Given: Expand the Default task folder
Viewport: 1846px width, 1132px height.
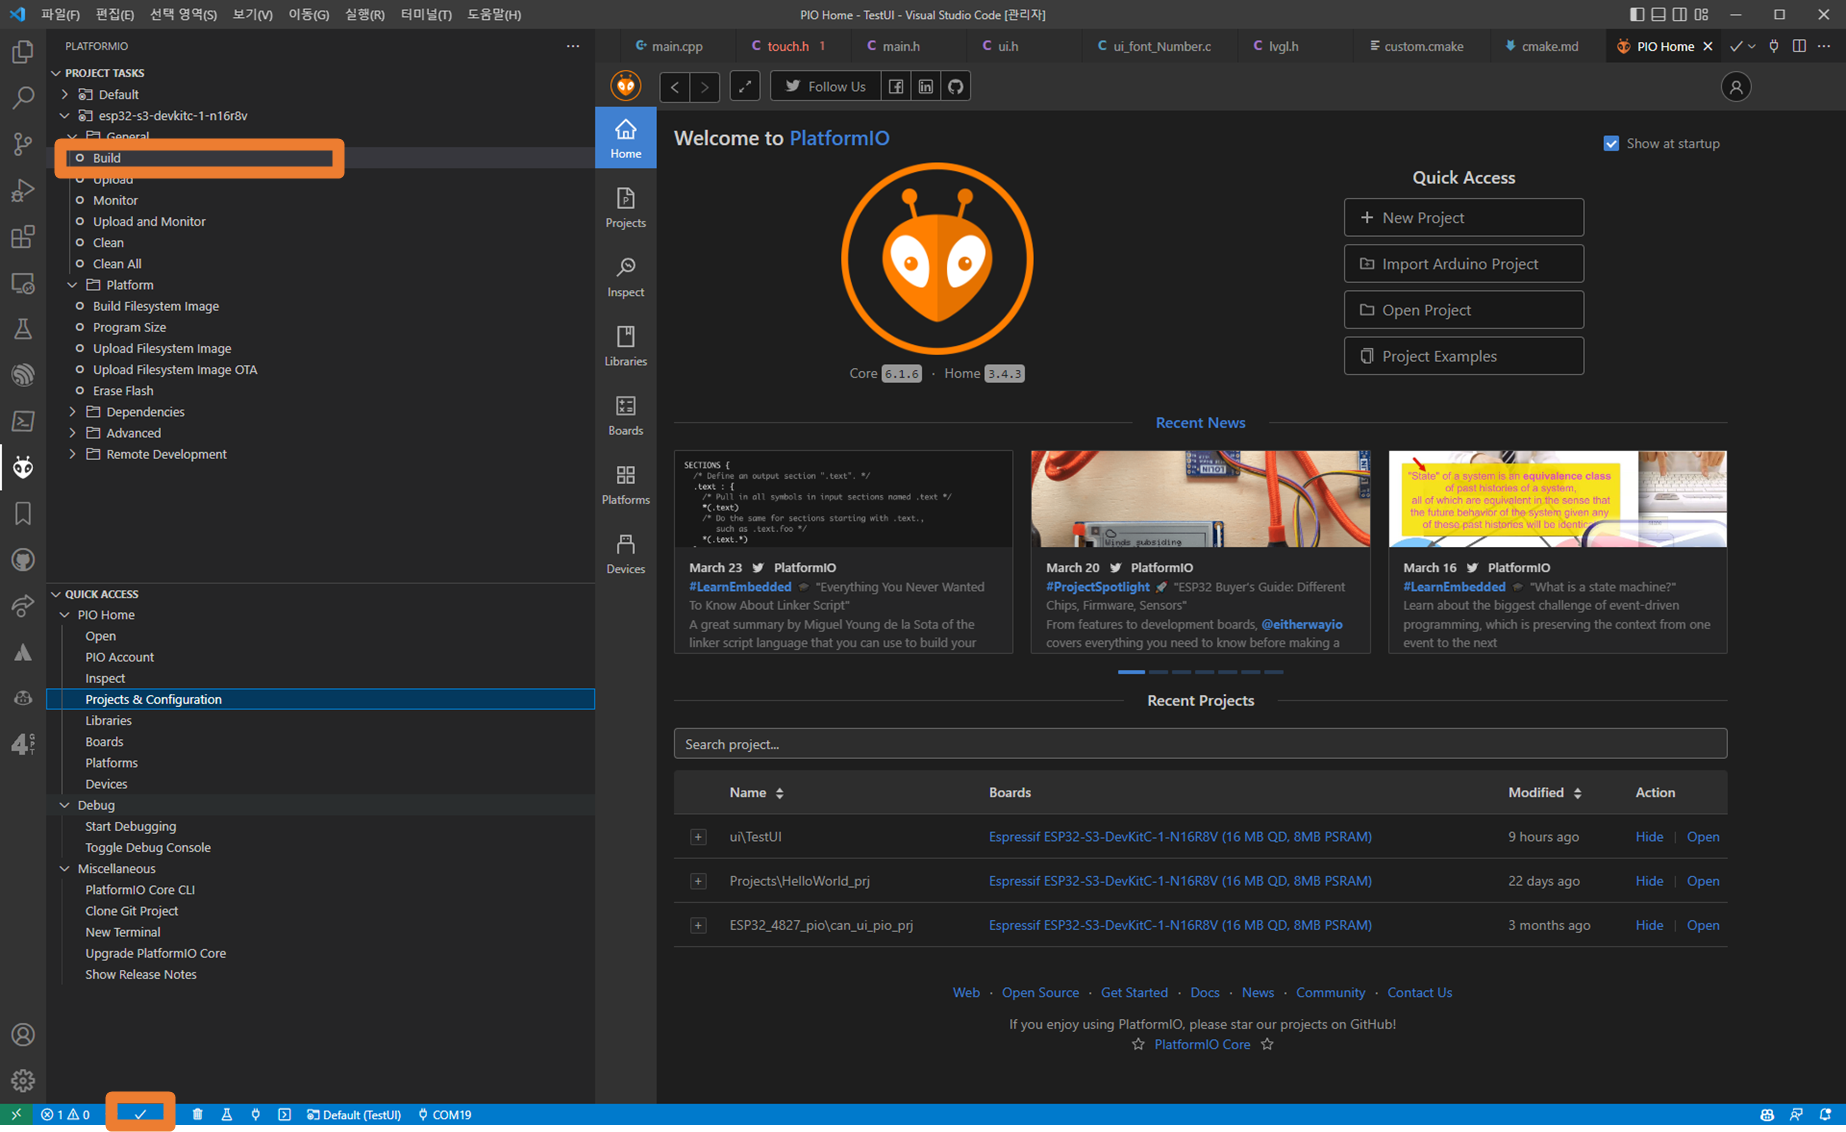Looking at the screenshot, I should 65,94.
